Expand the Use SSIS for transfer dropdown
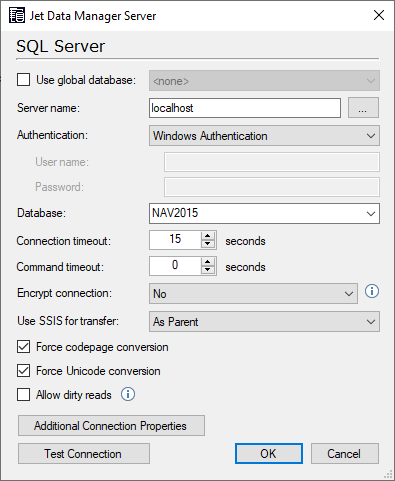The width and height of the screenshot is (395, 481). [264, 322]
